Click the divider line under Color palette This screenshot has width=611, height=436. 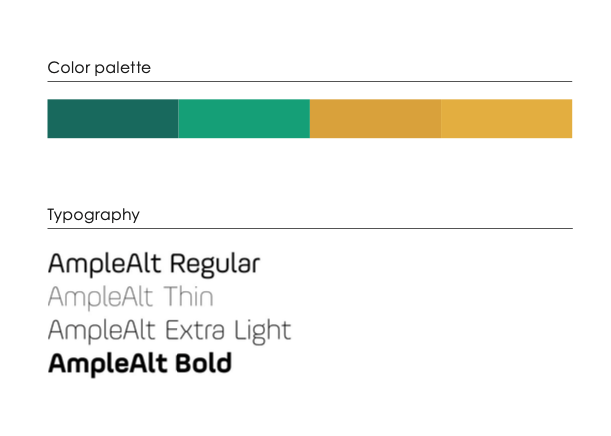pos(309,82)
